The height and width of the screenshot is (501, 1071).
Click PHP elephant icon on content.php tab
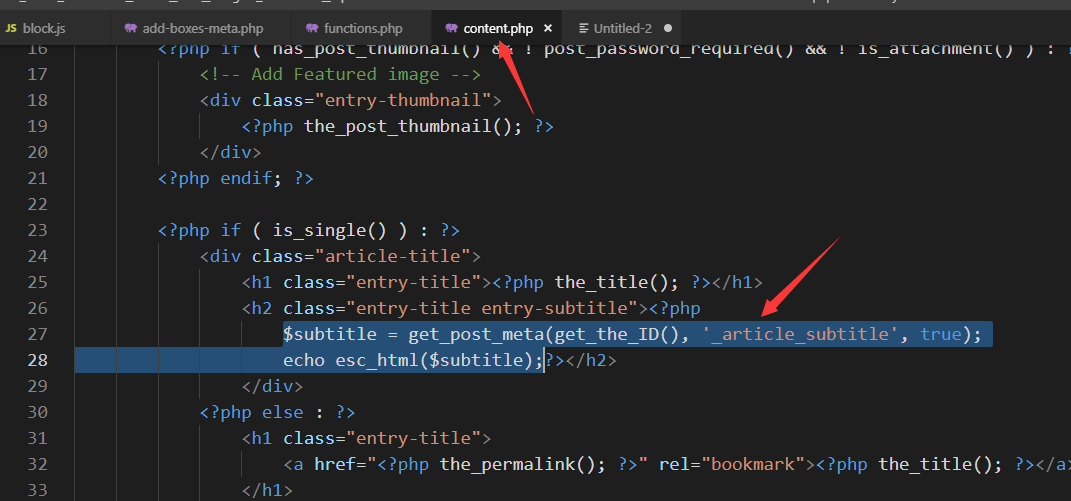[x=452, y=28]
